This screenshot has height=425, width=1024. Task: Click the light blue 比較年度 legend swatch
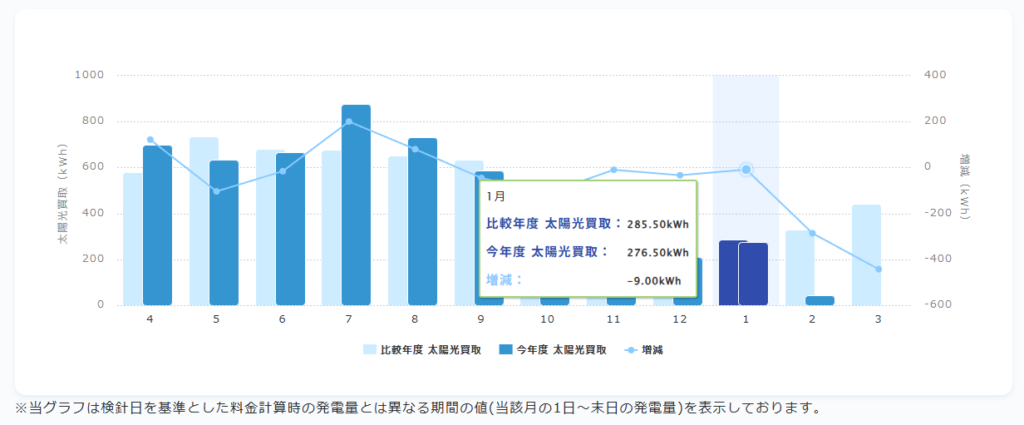(x=370, y=350)
